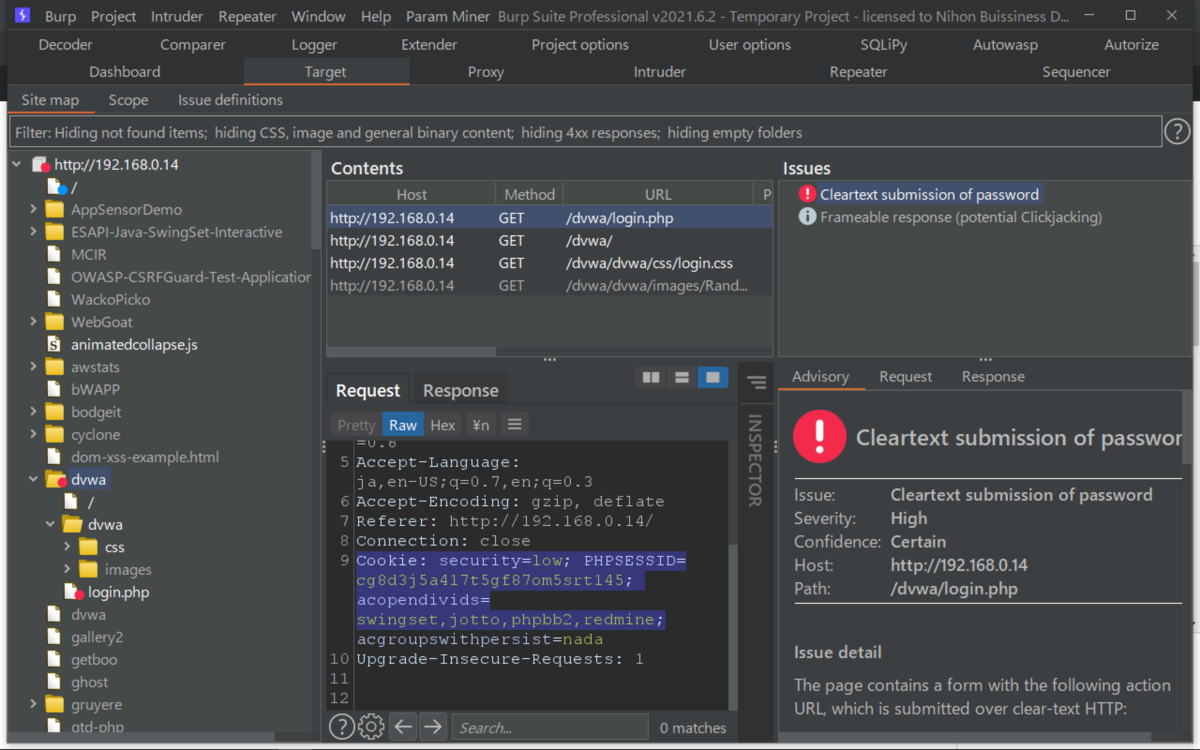
Task: Click the 192.168.0.14 host icon
Action: pyautogui.click(x=40, y=164)
